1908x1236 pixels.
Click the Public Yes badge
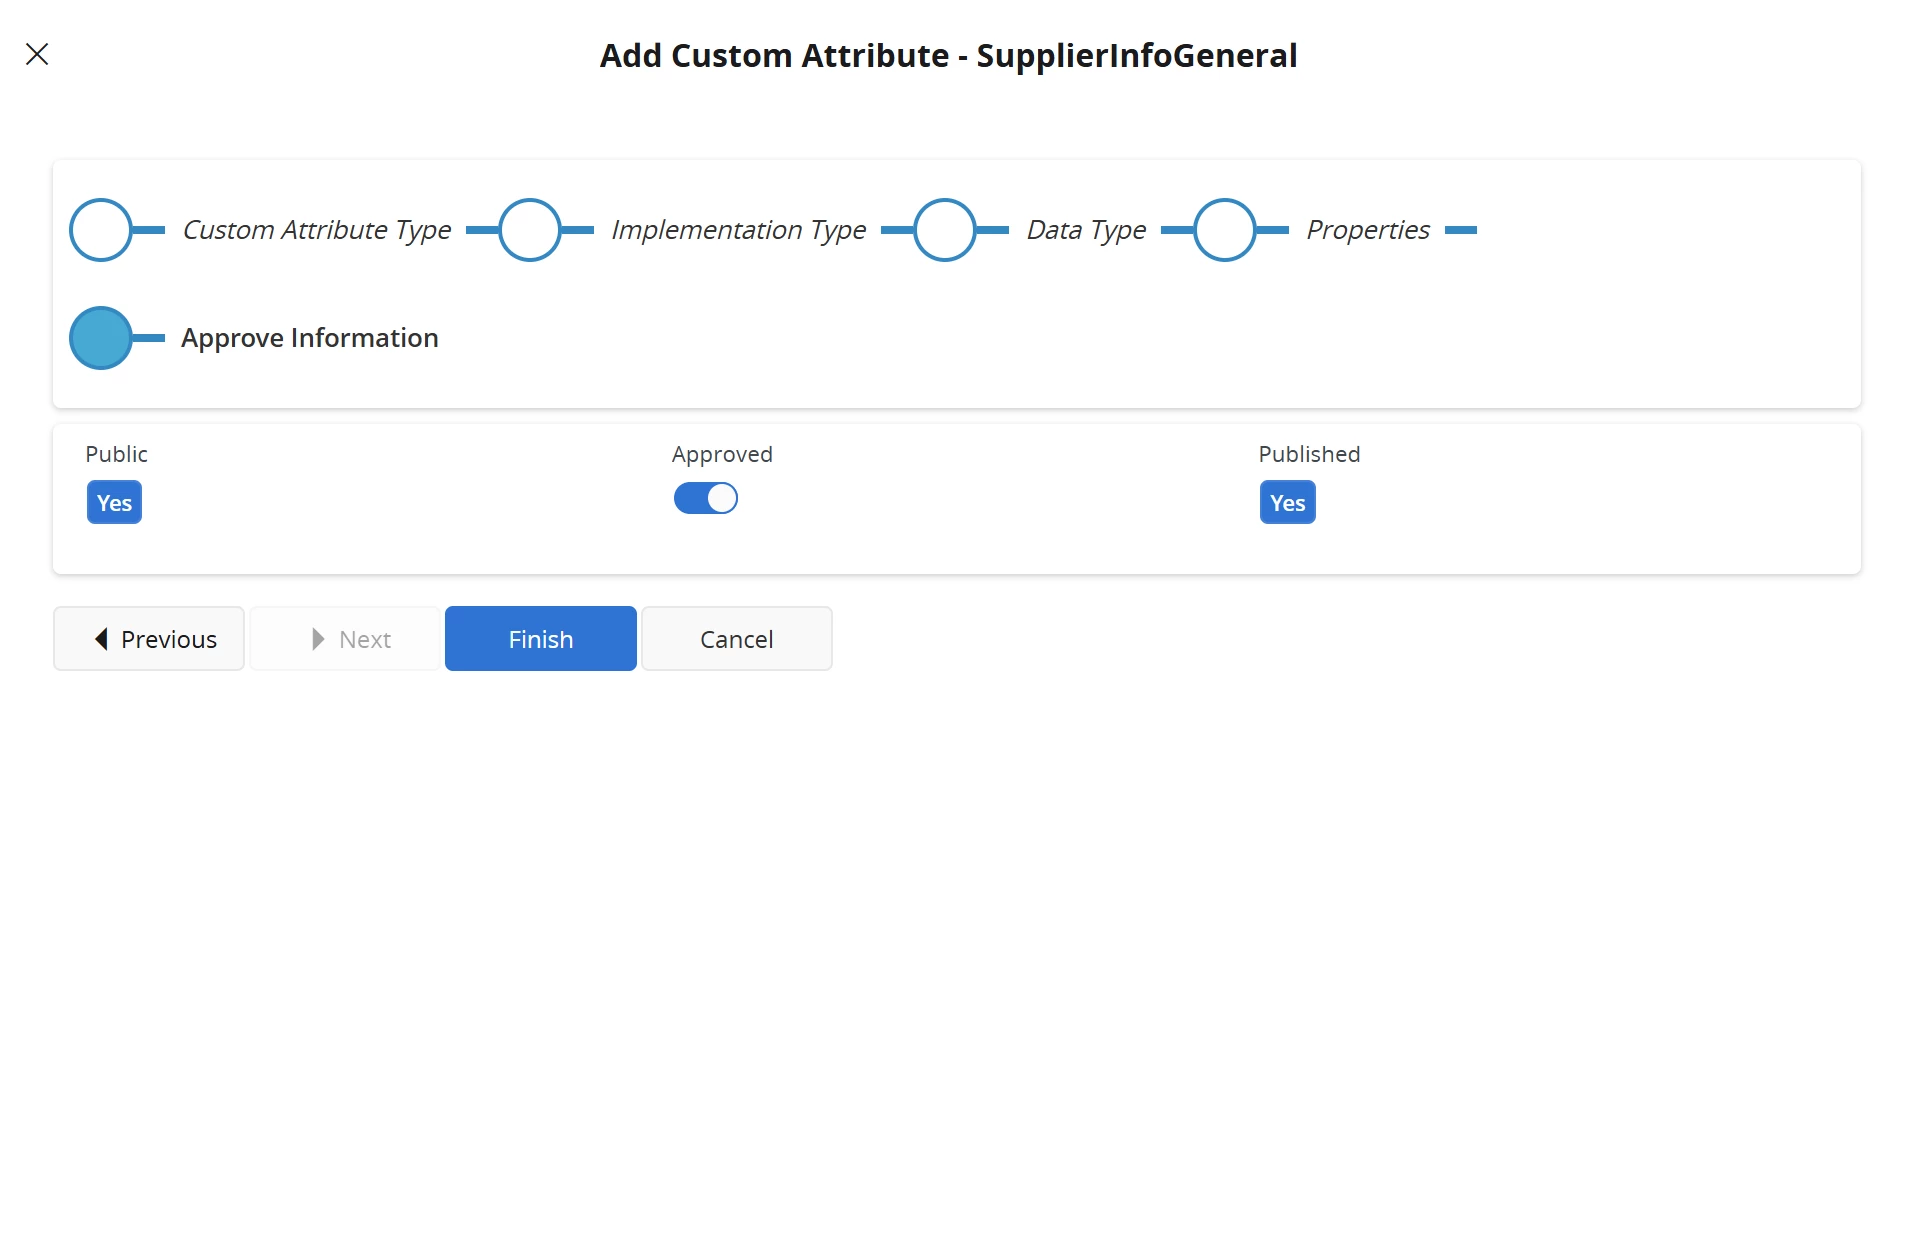pyautogui.click(x=114, y=503)
